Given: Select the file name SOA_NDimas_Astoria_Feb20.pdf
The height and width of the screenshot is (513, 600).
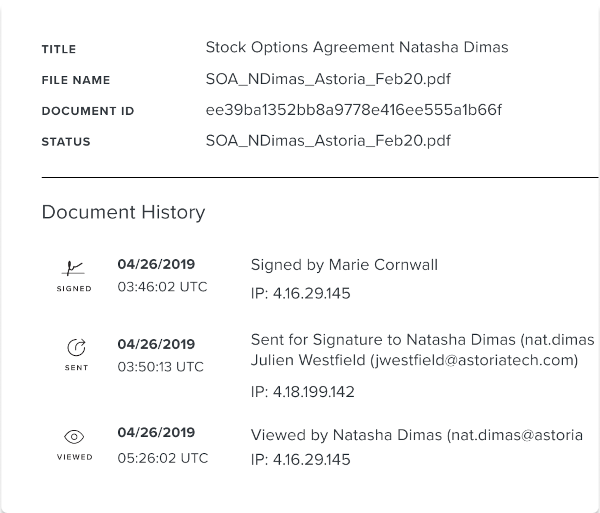Looking at the screenshot, I should pos(328,79).
